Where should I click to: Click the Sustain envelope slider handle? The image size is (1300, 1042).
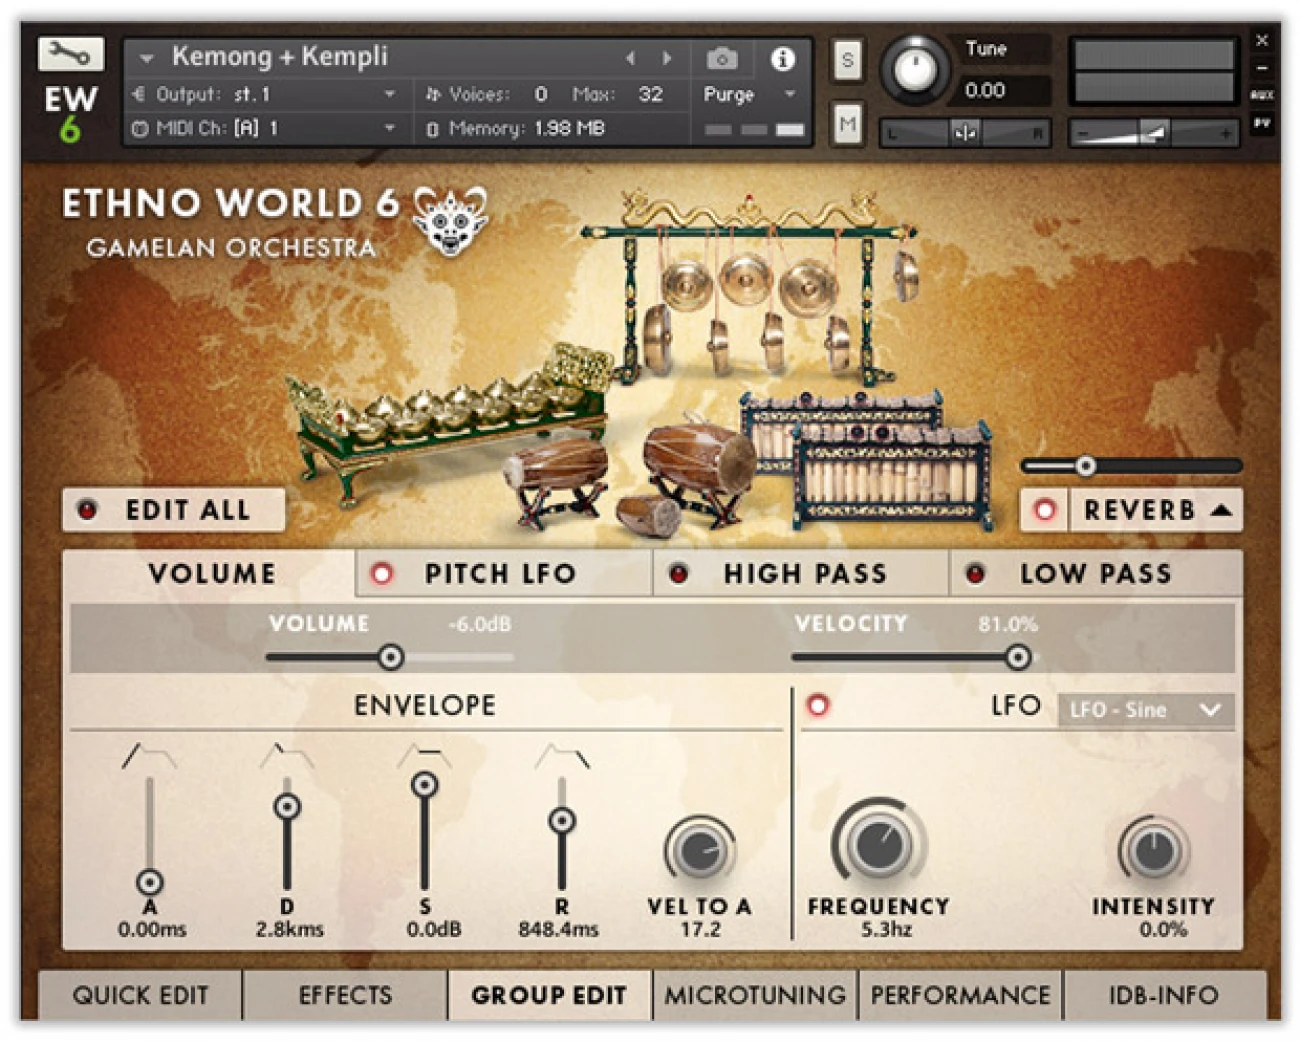pos(425,785)
